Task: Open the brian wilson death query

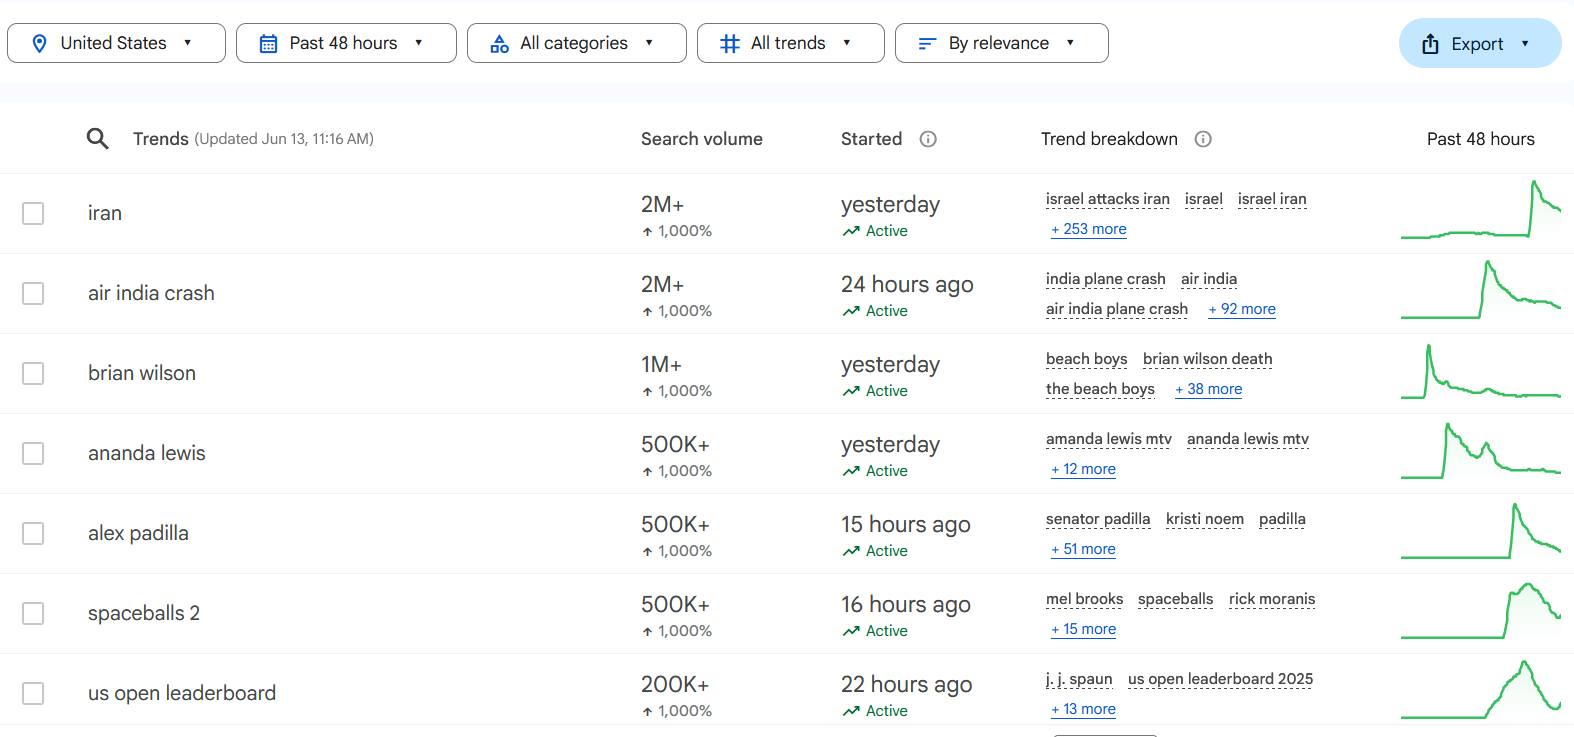Action: [x=1208, y=359]
